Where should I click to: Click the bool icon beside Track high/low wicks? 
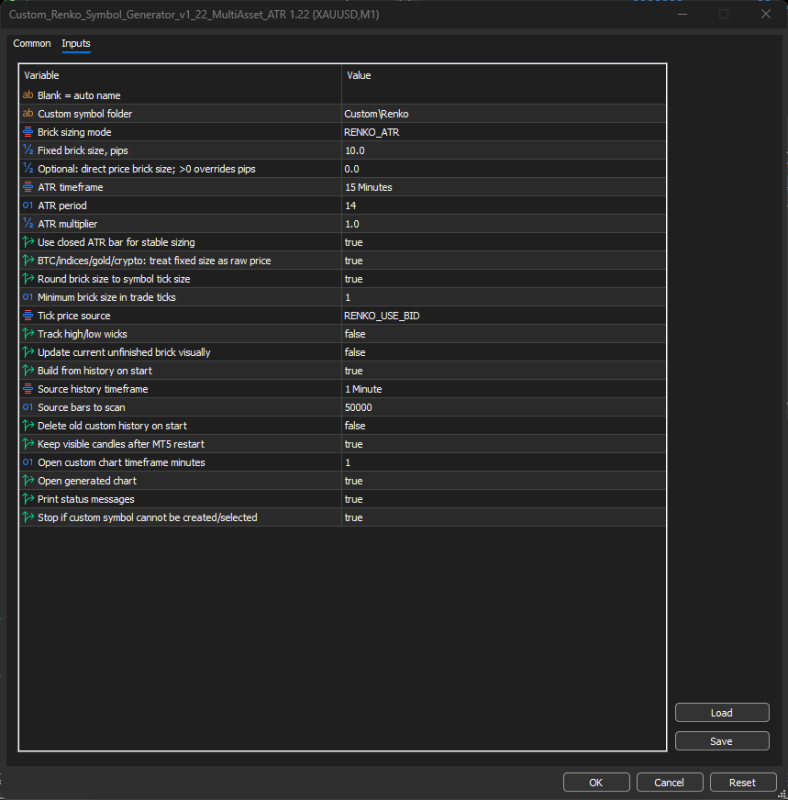tap(28, 334)
